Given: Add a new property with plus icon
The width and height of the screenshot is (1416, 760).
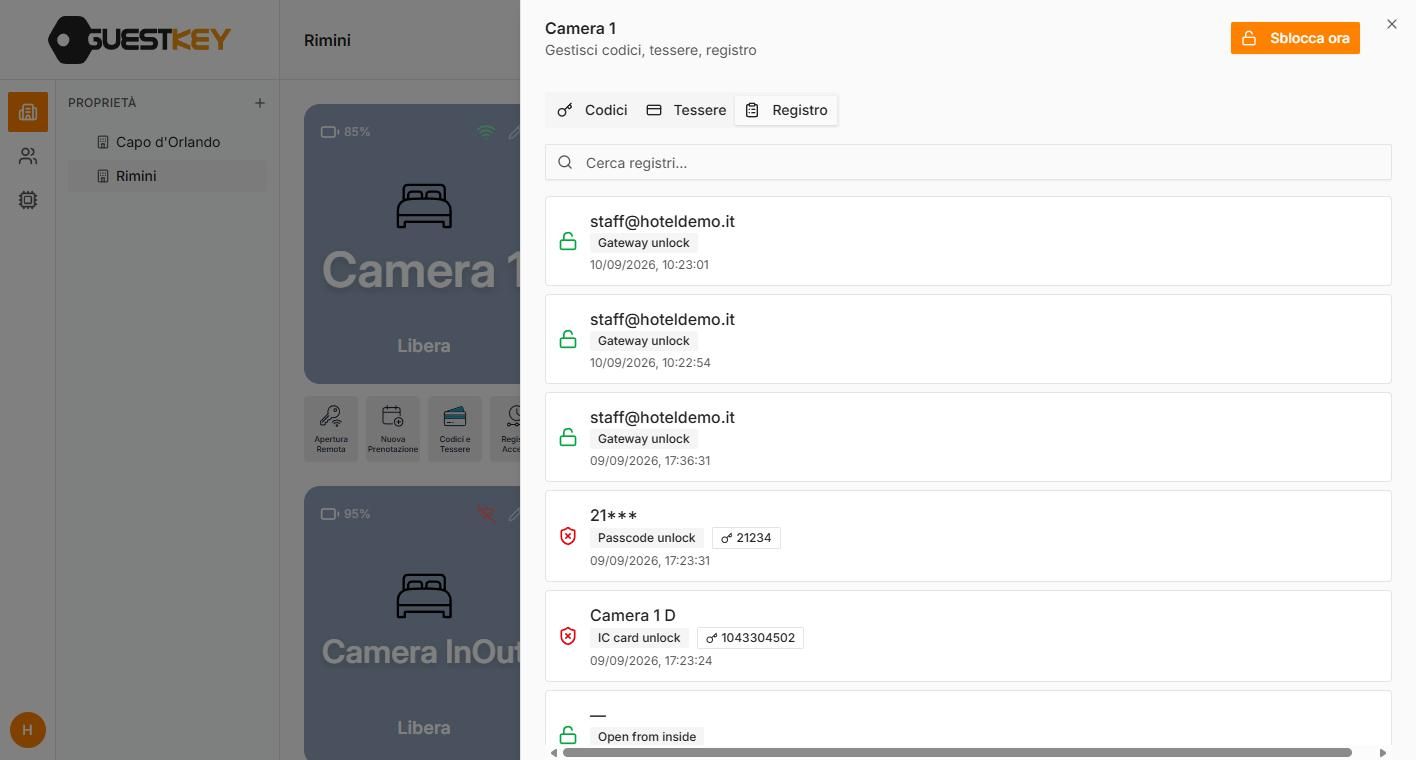Looking at the screenshot, I should [x=260, y=103].
